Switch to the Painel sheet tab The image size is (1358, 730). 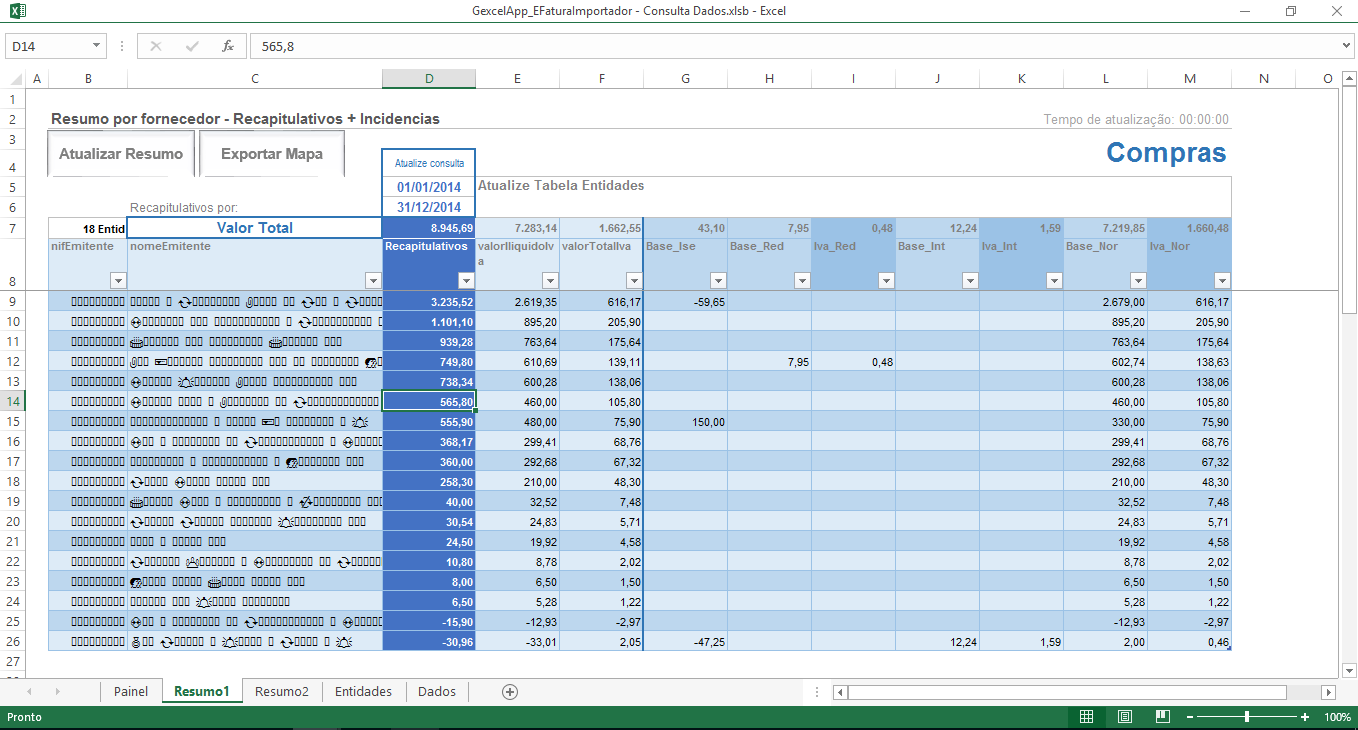tap(131, 691)
